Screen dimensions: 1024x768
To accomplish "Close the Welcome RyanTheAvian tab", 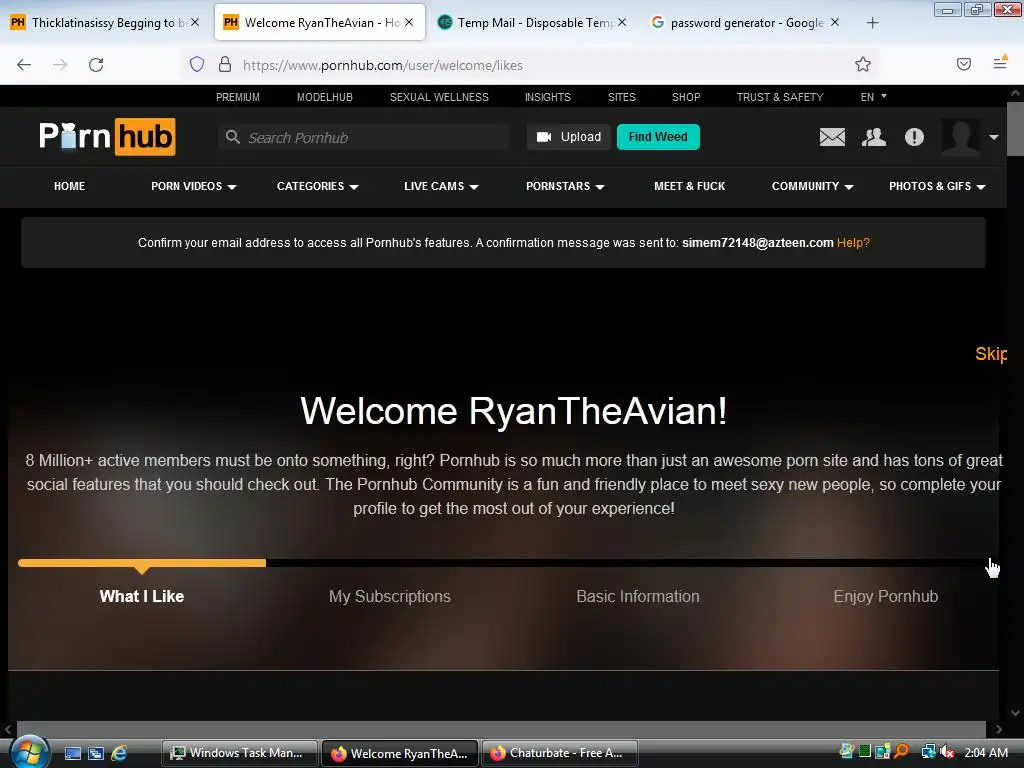I will [x=409, y=22].
